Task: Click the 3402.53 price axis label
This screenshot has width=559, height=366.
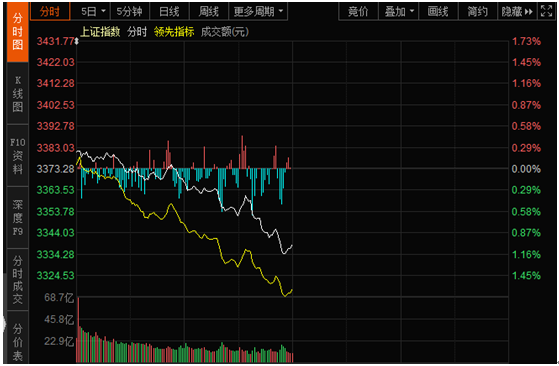Action: point(56,105)
